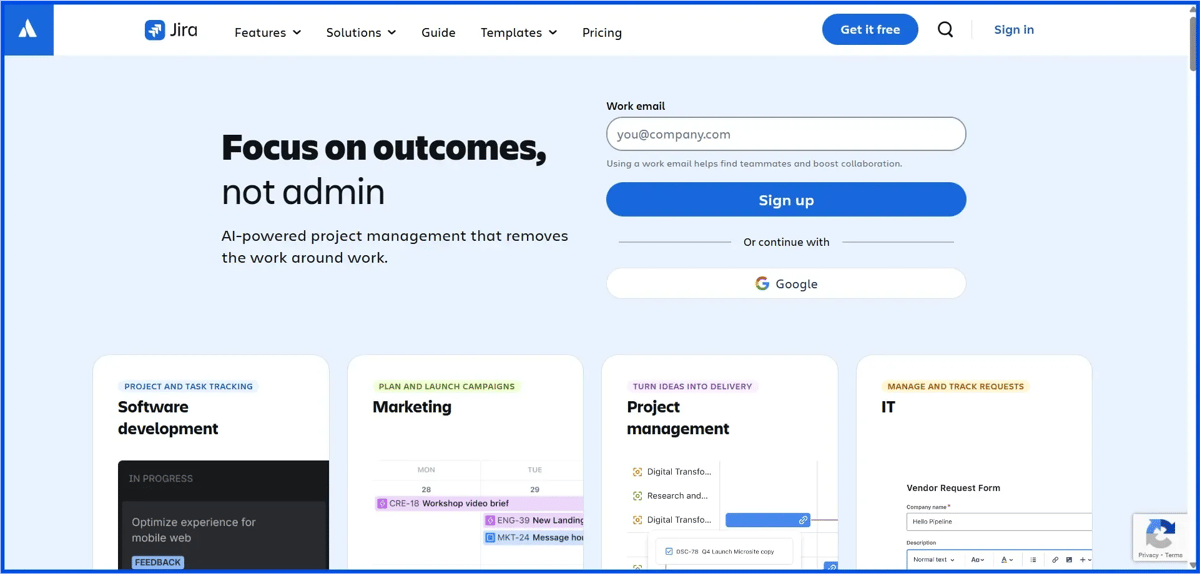Expand the Templates menu
This screenshot has width=1200, height=574.
click(x=519, y=32)
